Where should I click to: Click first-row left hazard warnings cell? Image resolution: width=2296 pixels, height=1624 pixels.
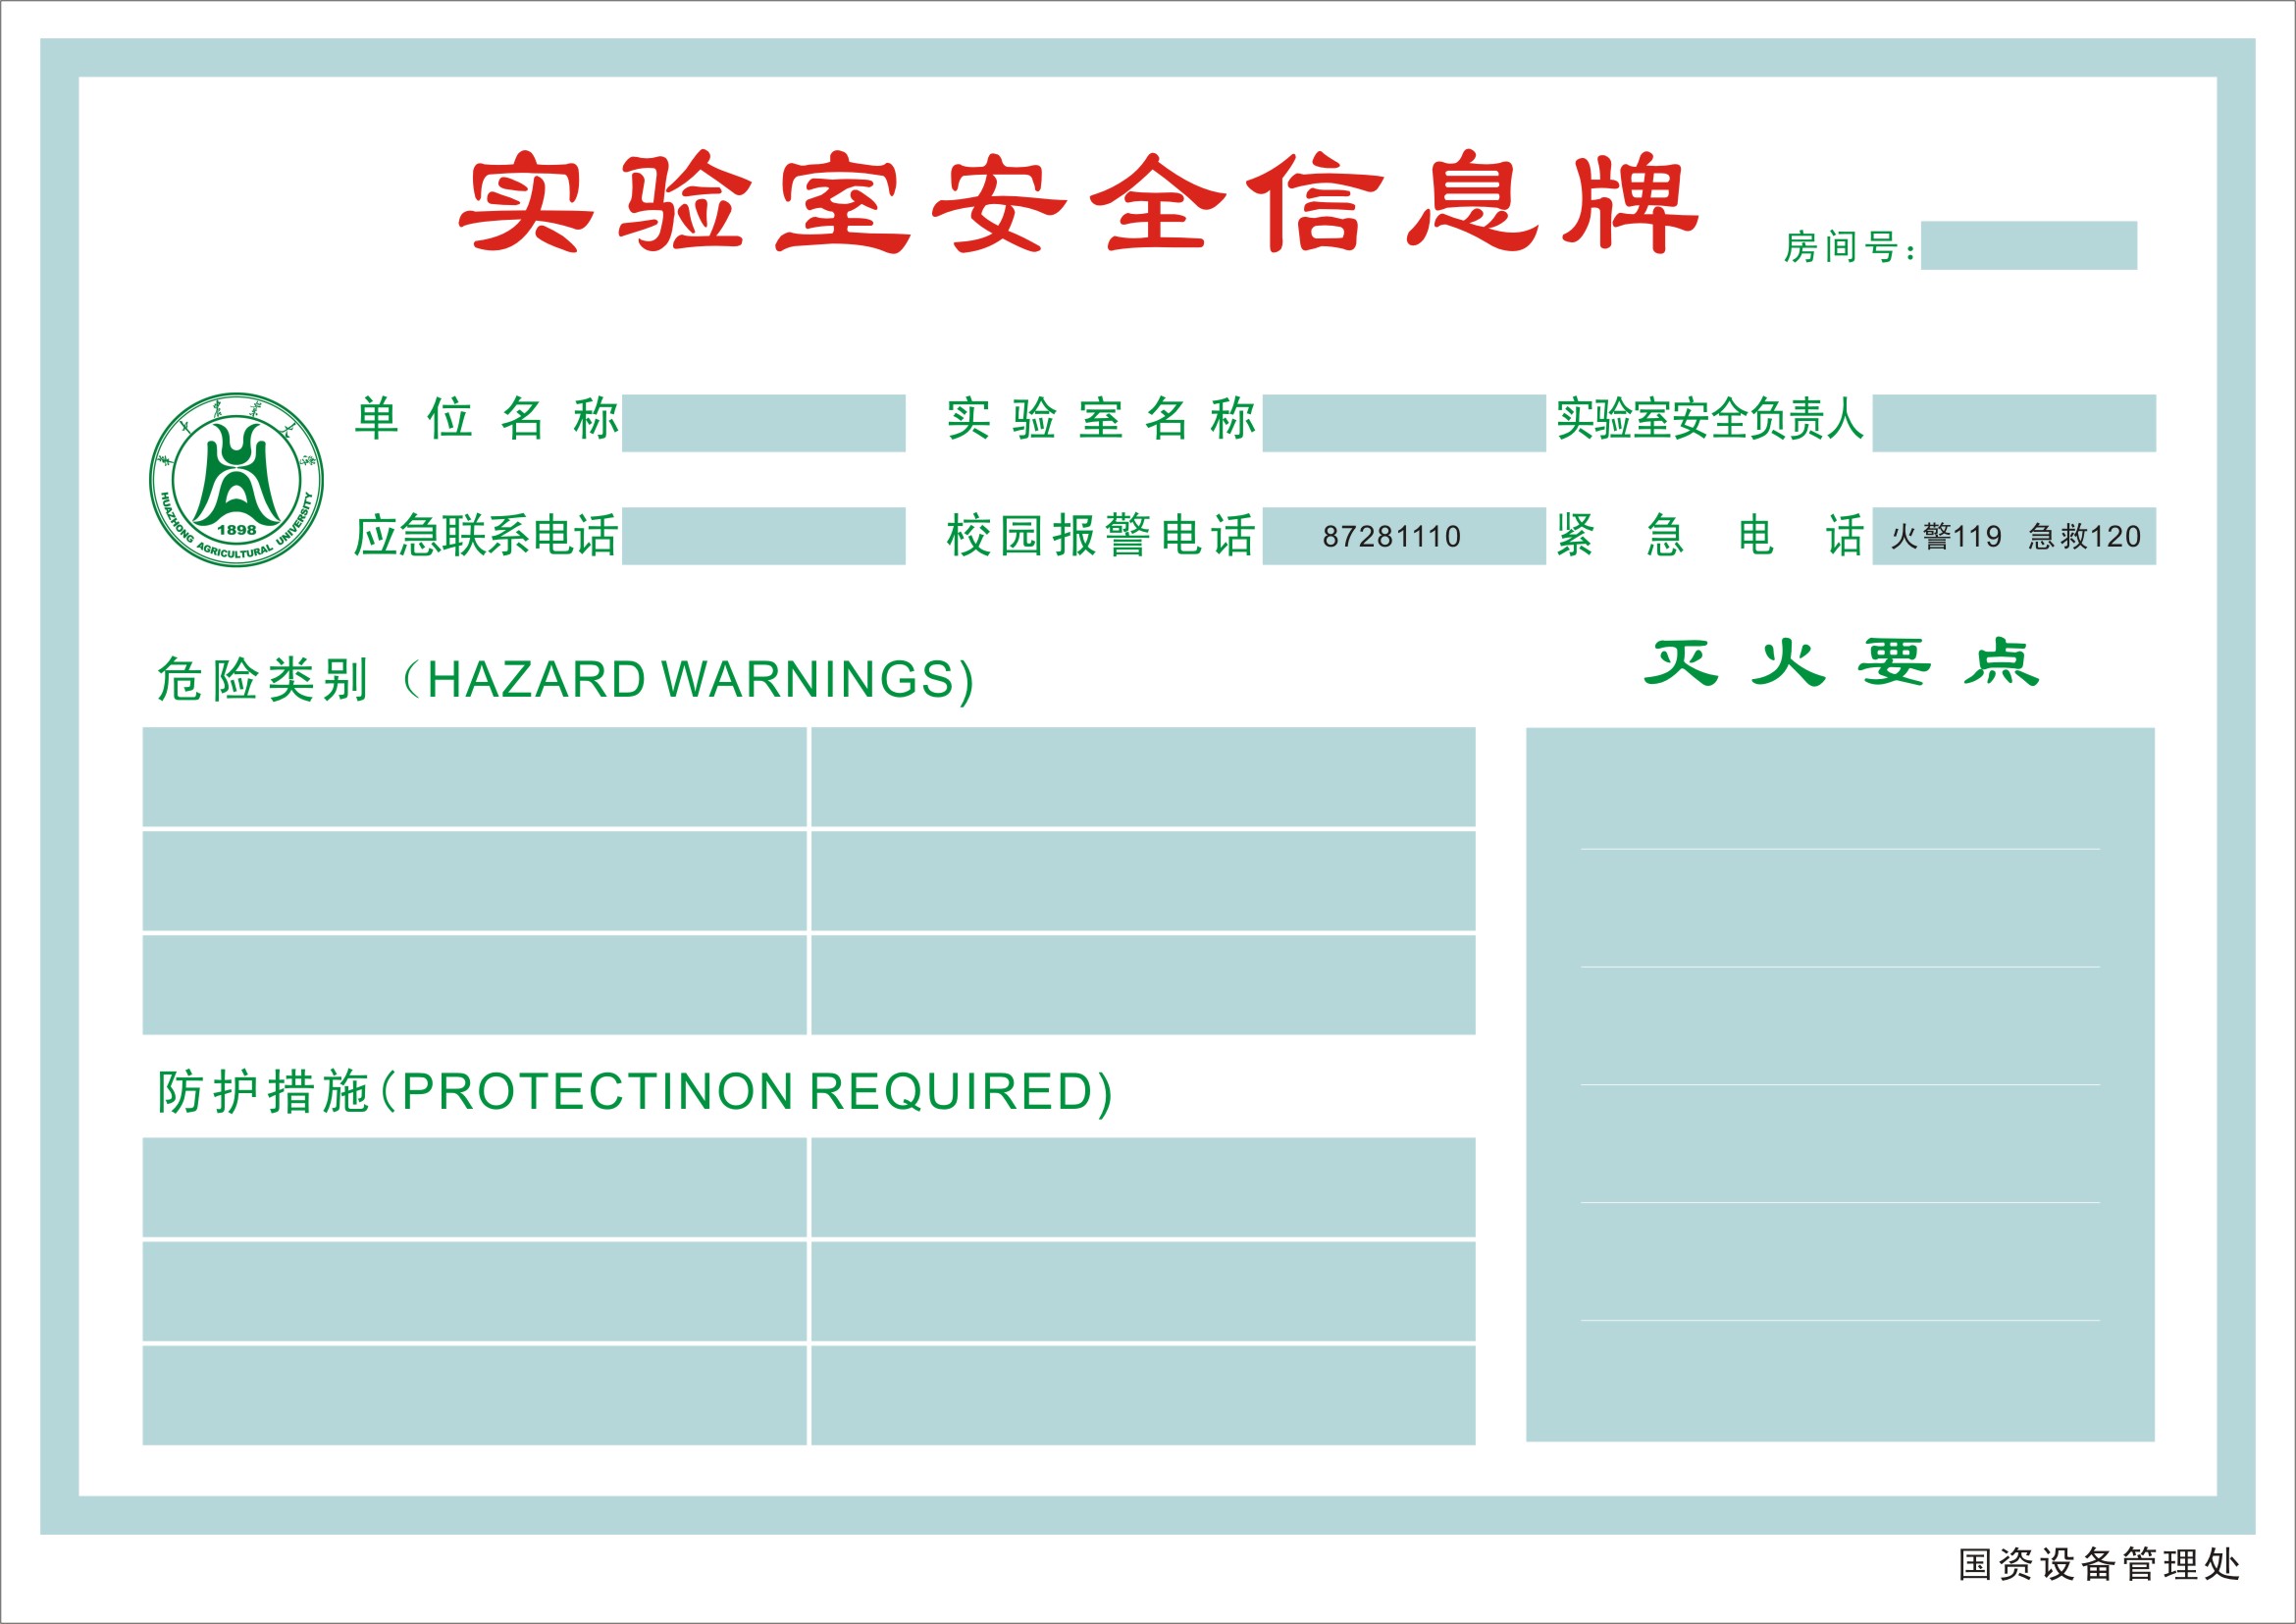click(x=474, y=777)
